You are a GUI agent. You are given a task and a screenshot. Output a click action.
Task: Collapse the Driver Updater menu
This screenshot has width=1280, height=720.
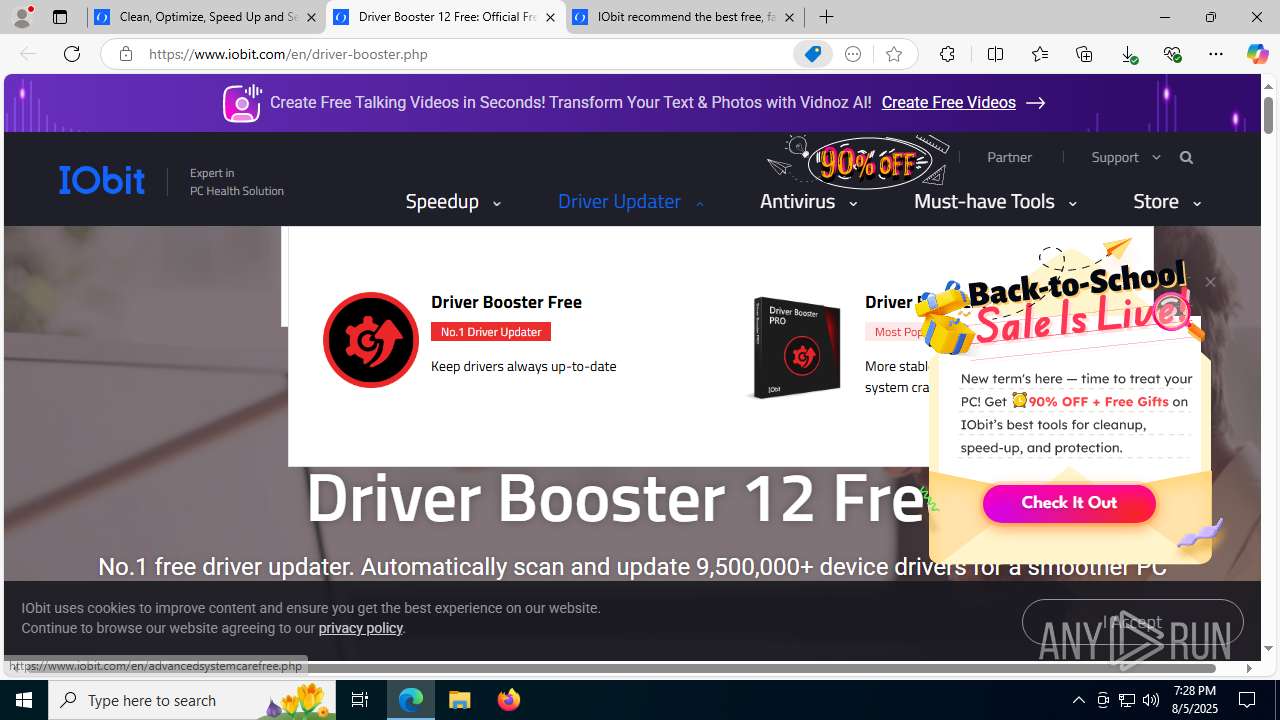(631, 201)
